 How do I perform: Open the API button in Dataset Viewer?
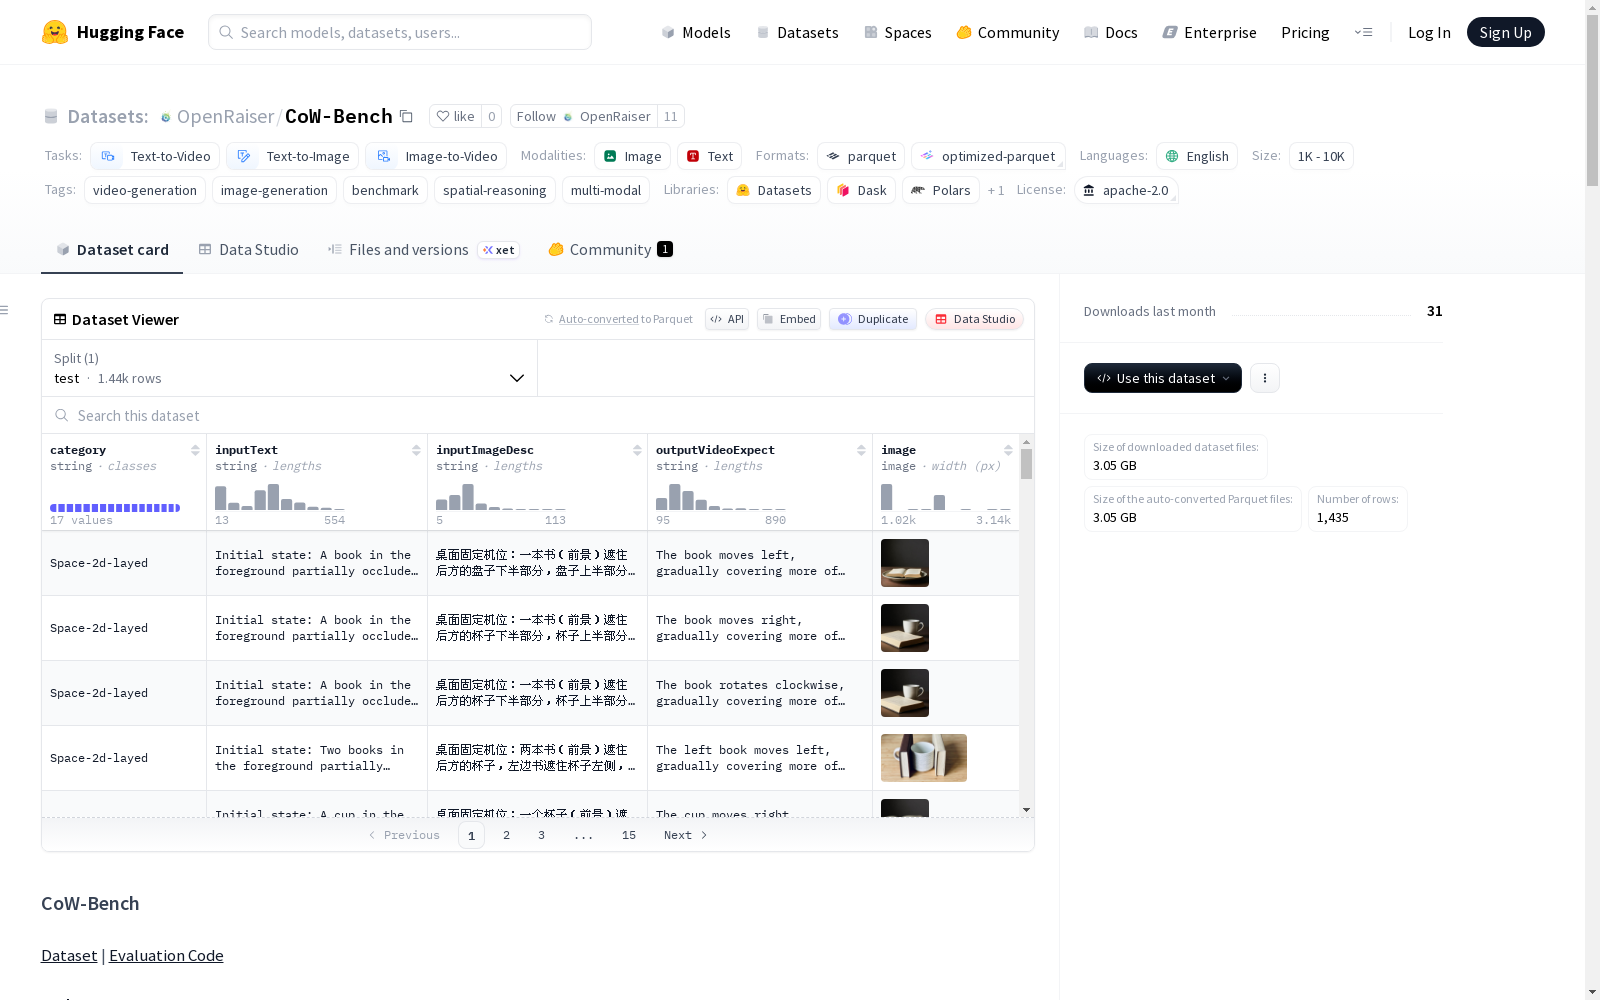(x=727, y=319)
